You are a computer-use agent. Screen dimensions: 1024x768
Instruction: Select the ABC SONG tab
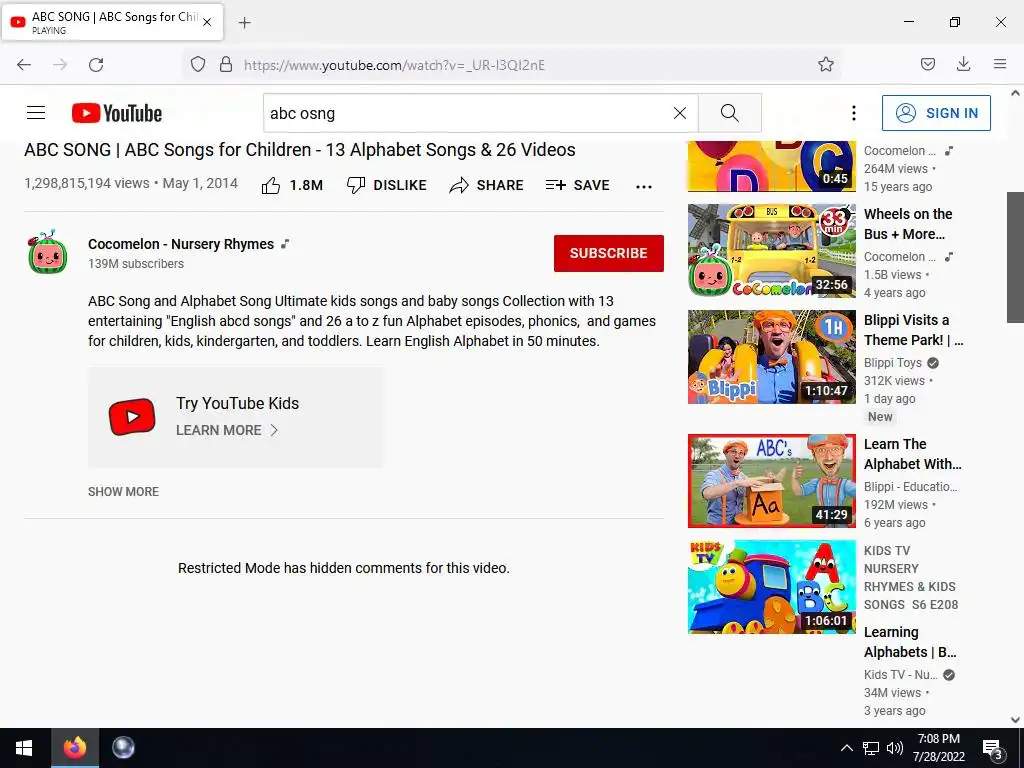tap(112, 22)
